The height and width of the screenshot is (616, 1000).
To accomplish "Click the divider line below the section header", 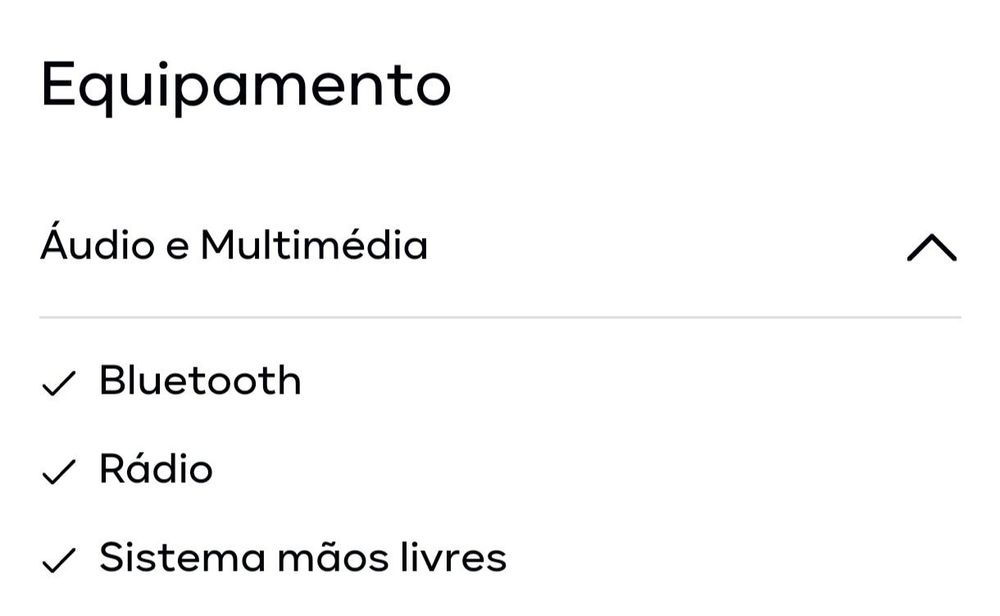I will click(500, 317).
